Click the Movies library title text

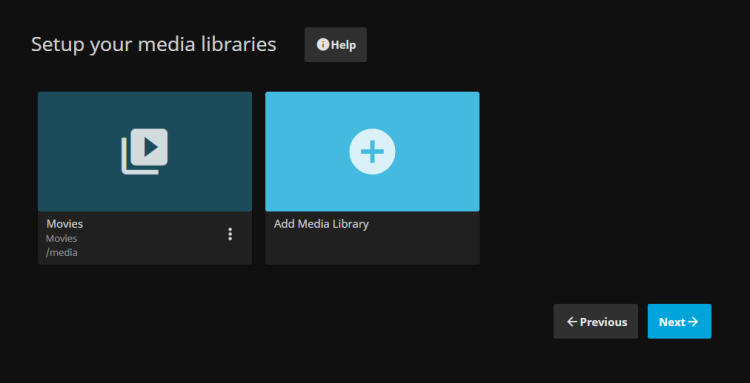pos(65,224)
